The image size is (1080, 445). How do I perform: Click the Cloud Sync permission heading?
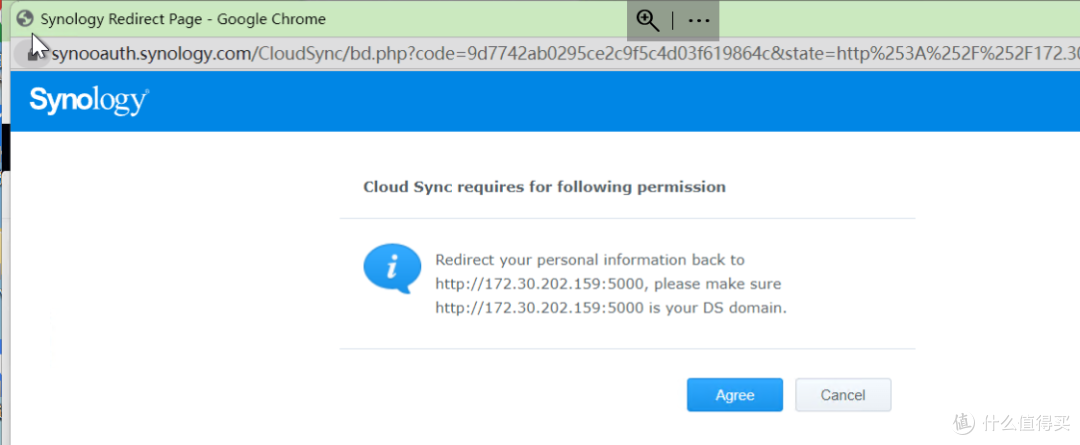coord(544,187)
